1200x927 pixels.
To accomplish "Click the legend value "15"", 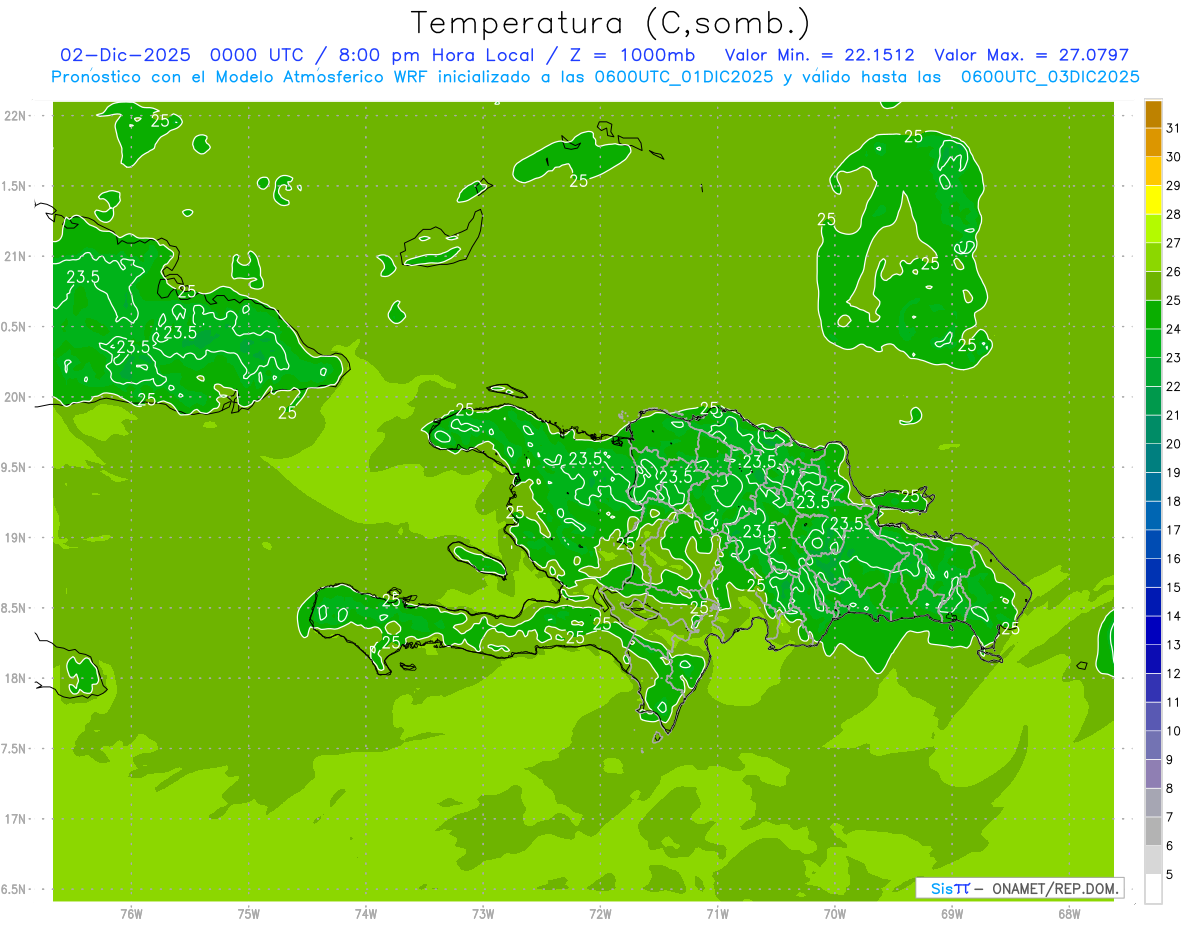I will pyautogui.click(x=1174, y=587).
